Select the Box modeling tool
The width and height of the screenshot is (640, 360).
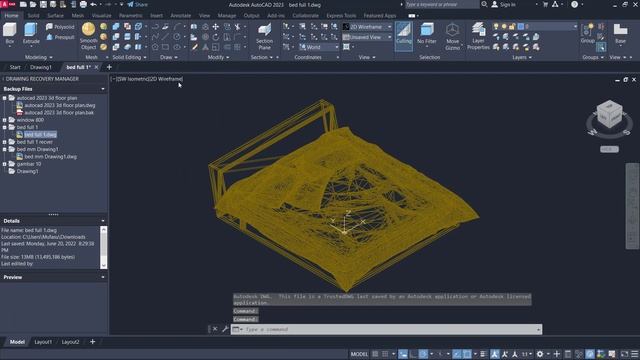coord(10,33)
